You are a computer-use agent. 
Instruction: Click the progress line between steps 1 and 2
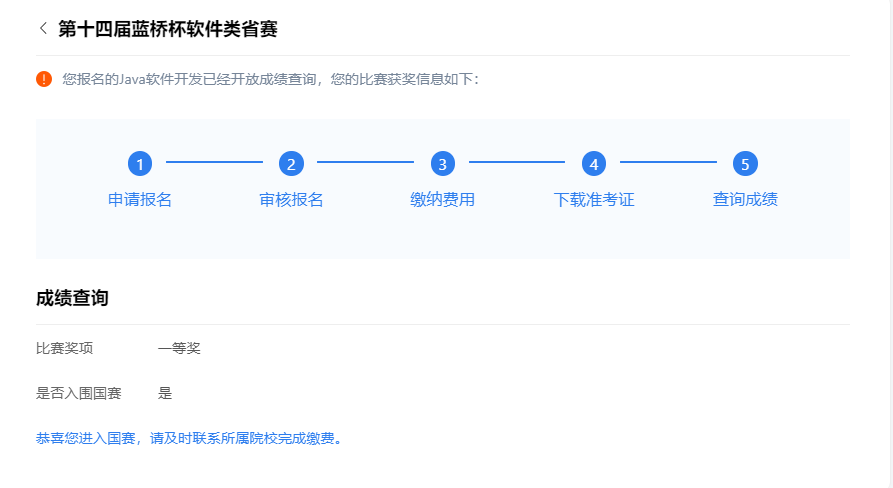pos(215,162)
